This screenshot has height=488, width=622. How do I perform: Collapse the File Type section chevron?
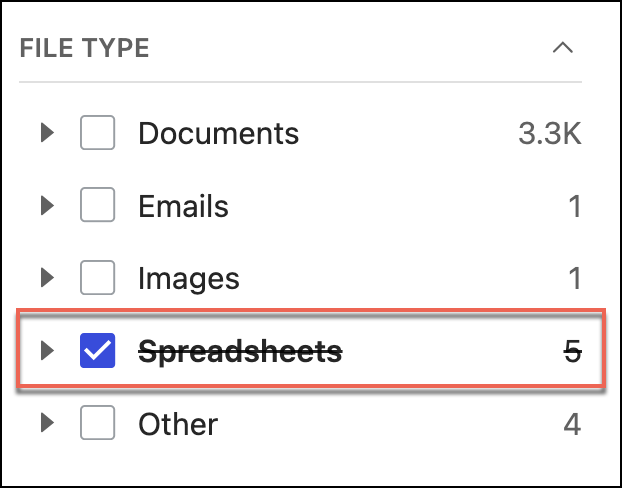tap(563, 47)
